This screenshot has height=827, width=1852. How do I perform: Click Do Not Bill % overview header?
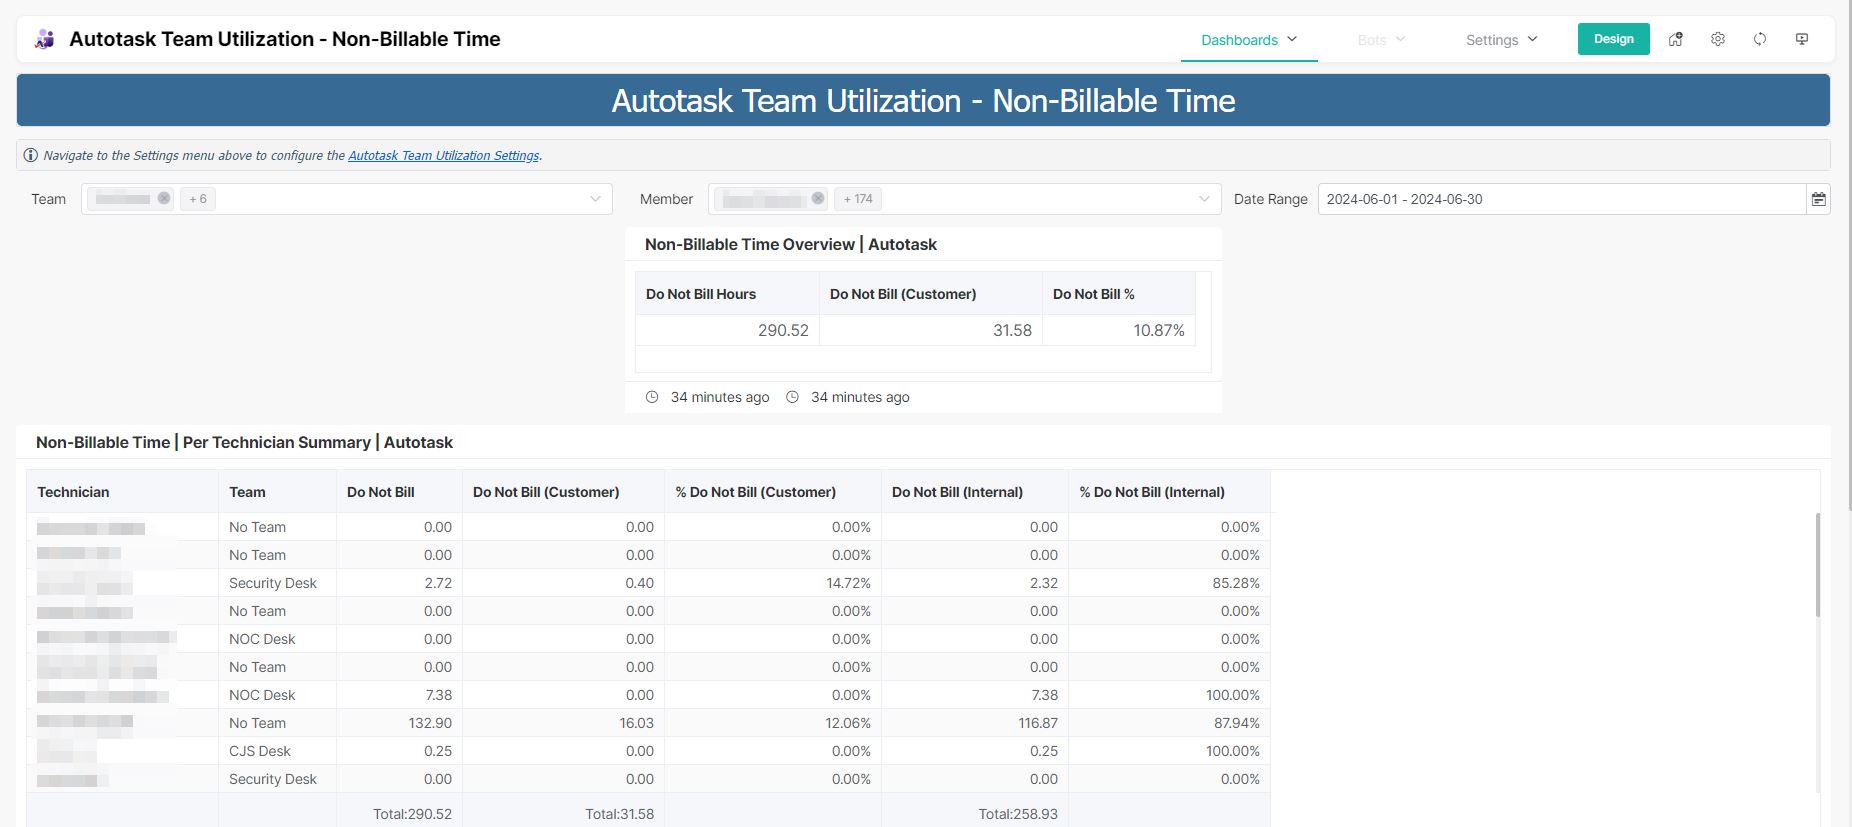pyautogui.click(x=1119, y=294)
